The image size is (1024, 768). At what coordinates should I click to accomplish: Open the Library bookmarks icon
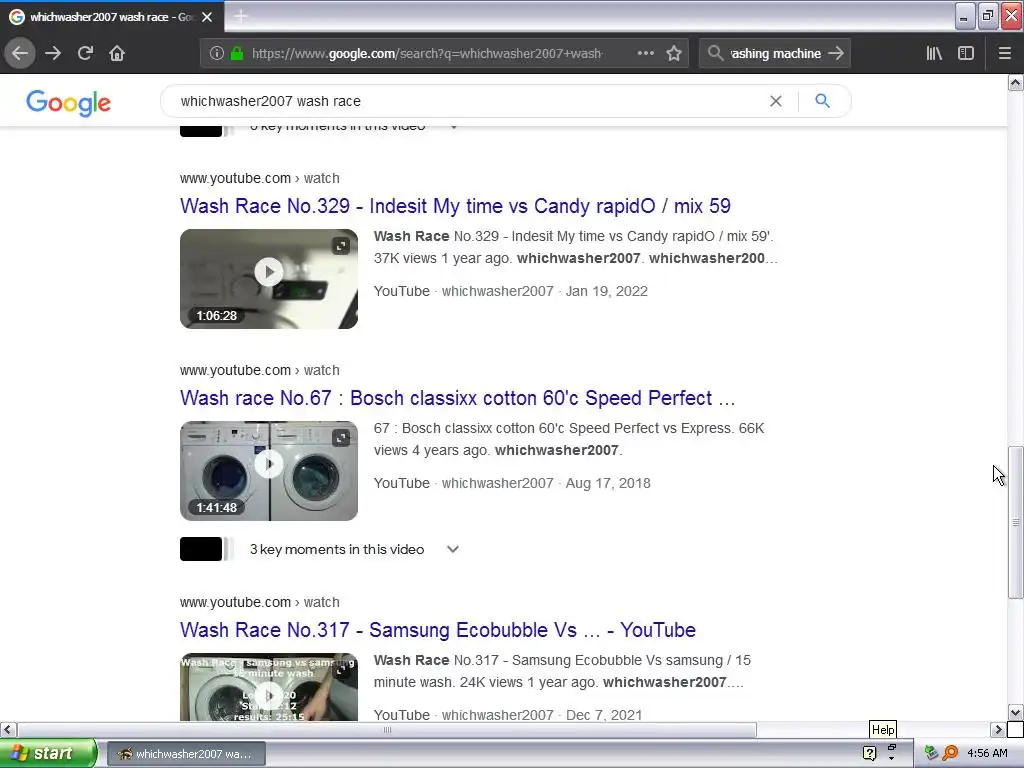click(934, 53)
